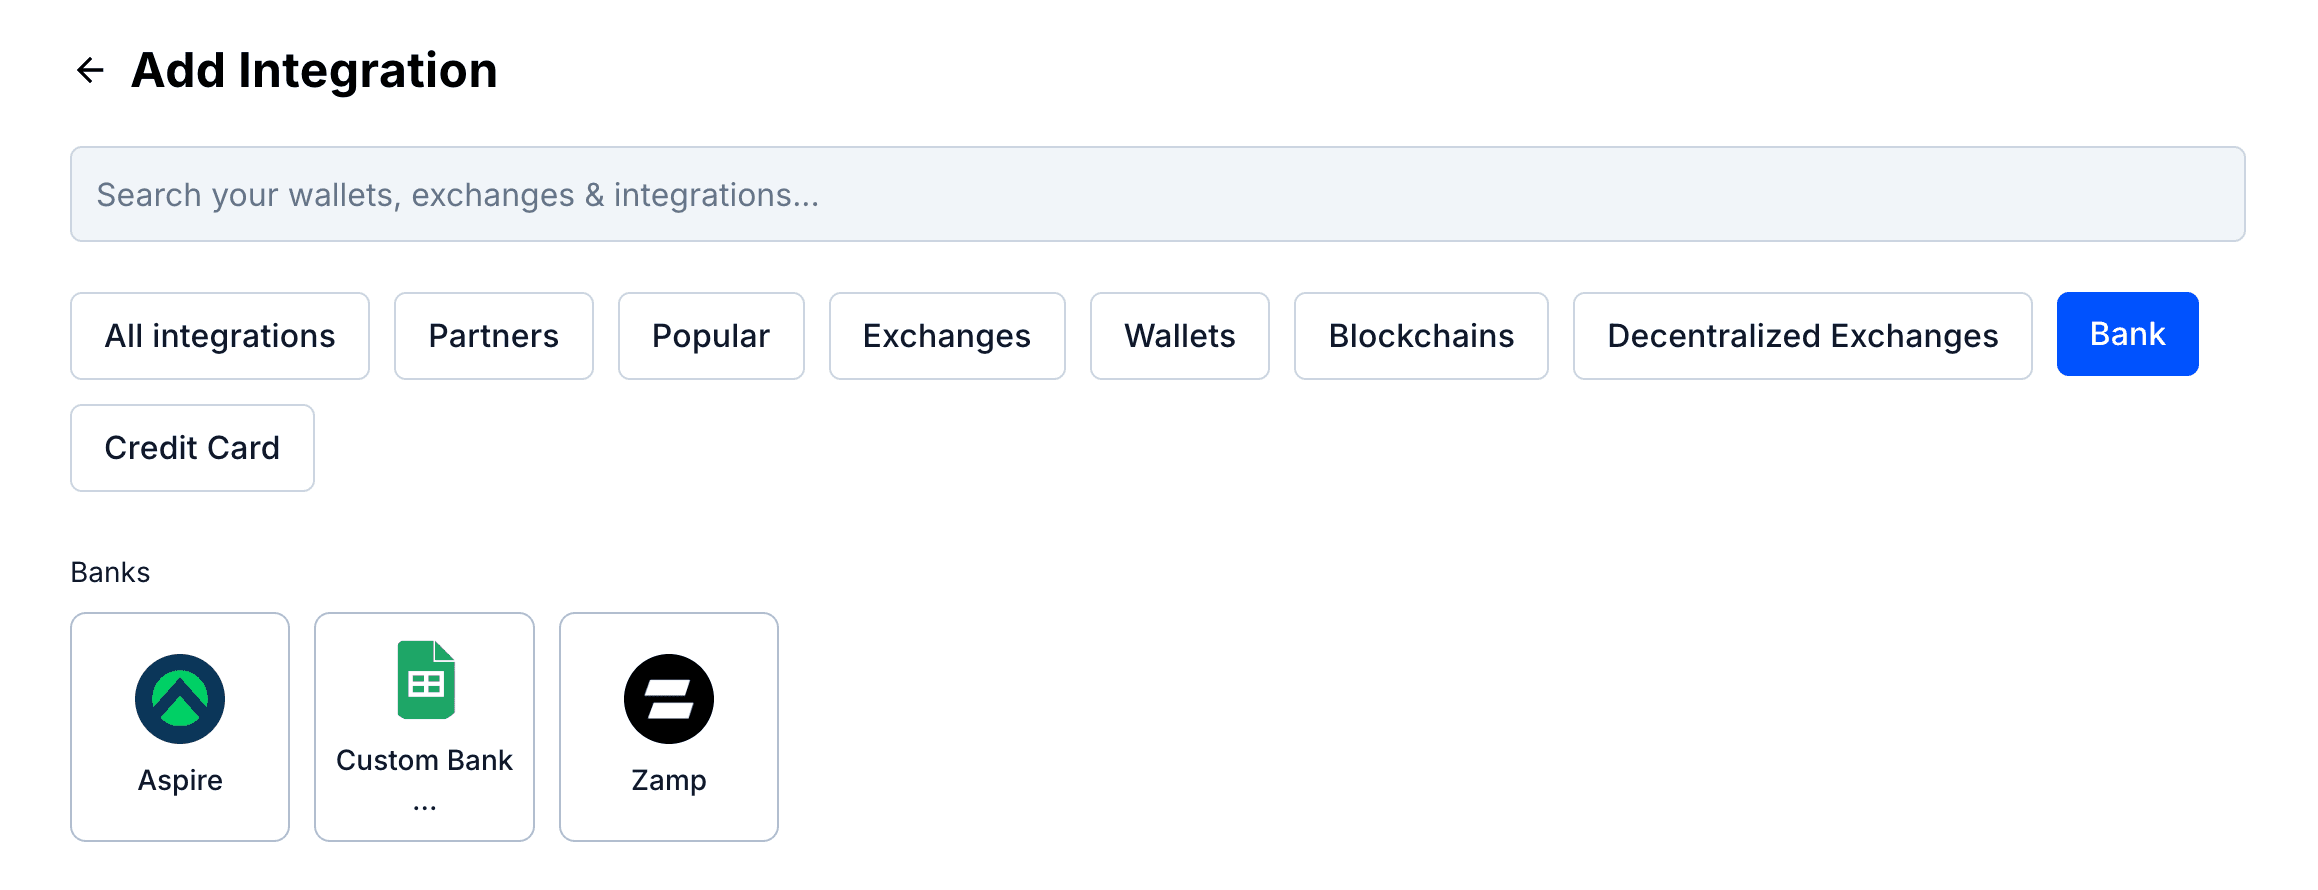Select the Aspire bank logo
Screen dimensions: 2318x890
(180, 699)
